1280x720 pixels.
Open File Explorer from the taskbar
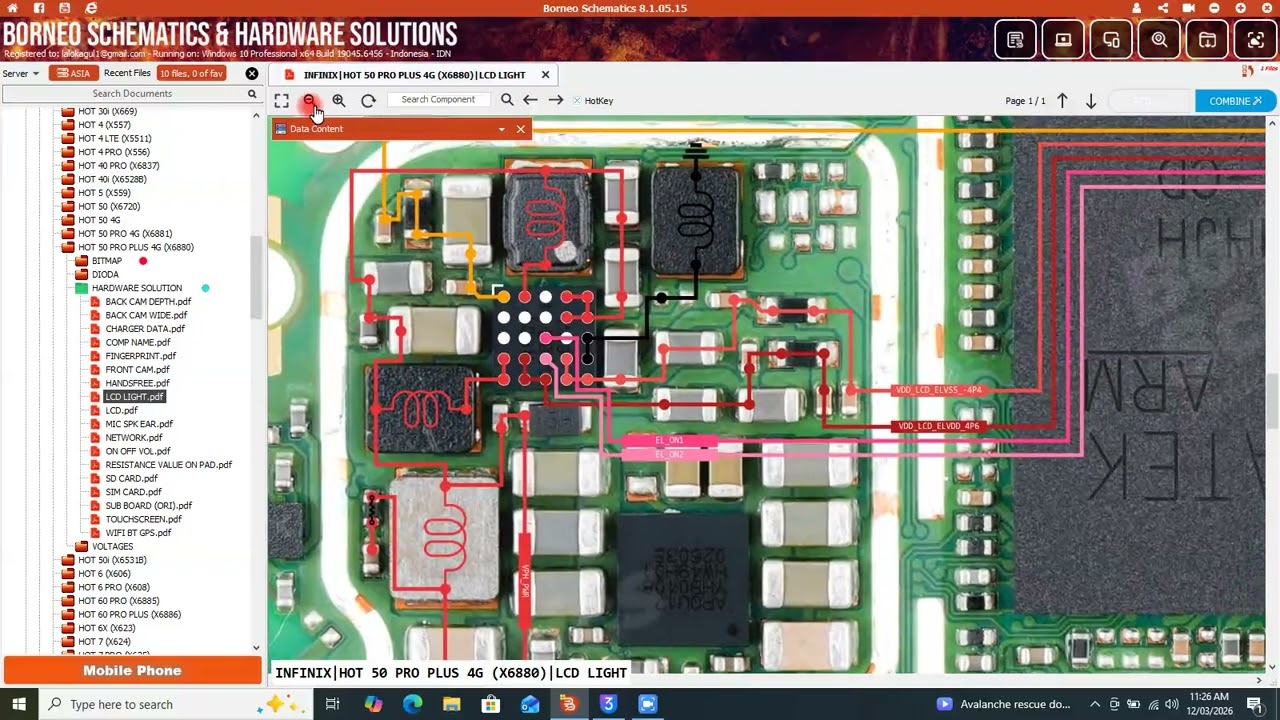[451, 704]
